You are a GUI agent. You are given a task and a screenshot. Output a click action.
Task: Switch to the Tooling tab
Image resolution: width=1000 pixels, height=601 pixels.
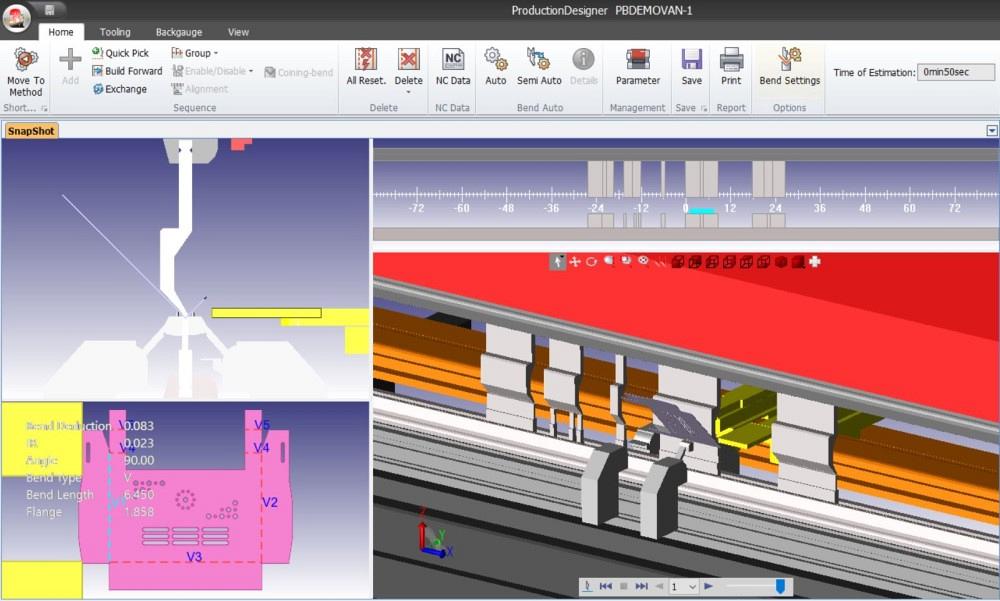click(x=115, y=31)
